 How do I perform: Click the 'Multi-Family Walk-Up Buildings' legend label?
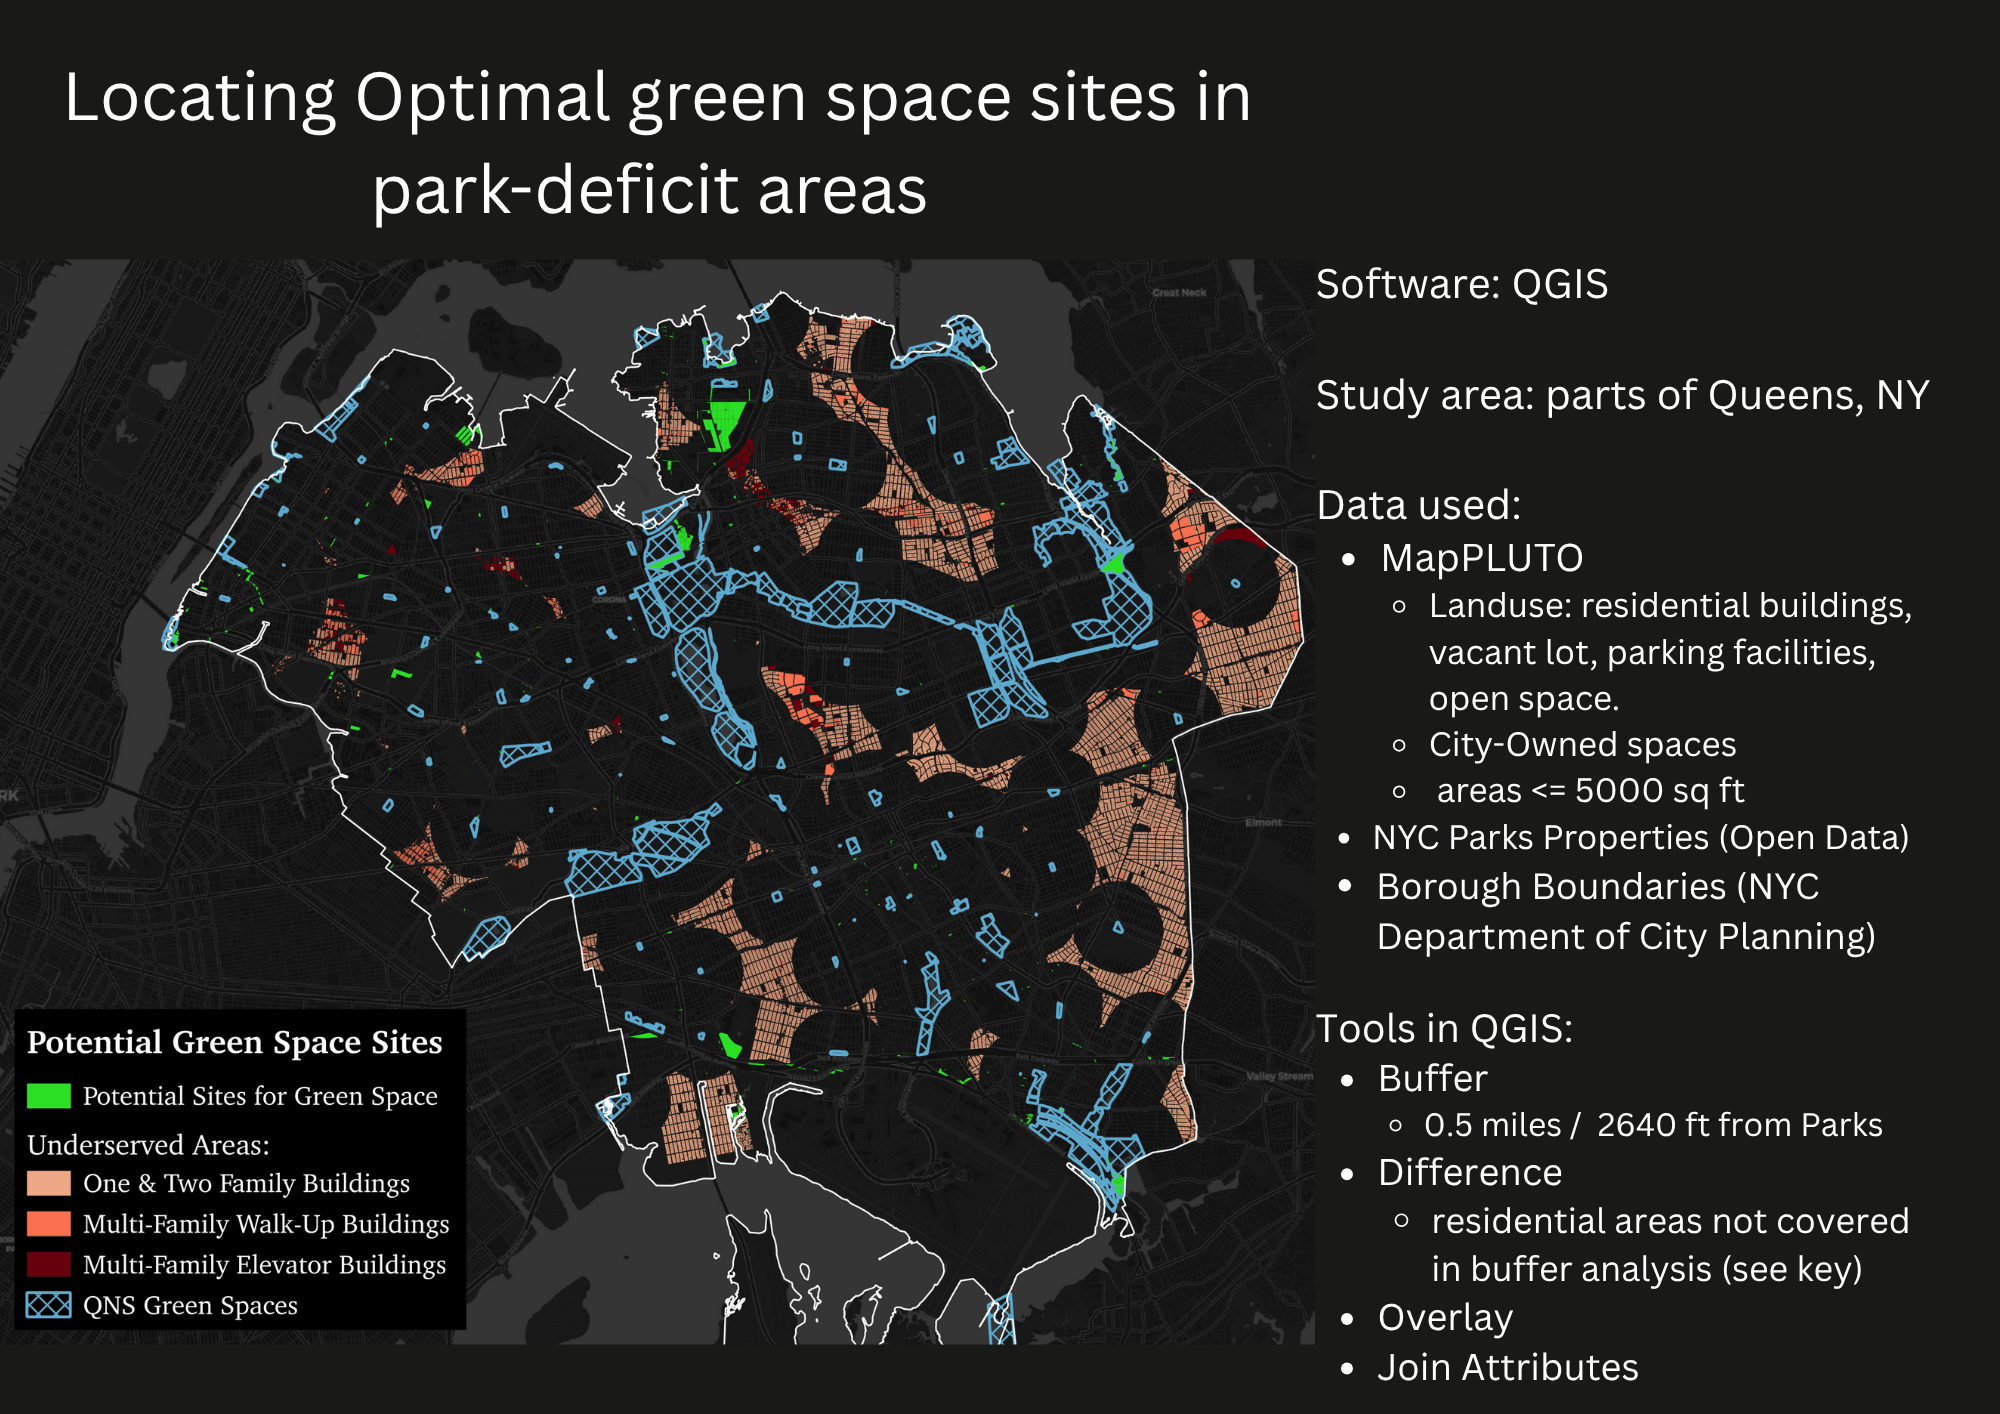pos(266,1225)
